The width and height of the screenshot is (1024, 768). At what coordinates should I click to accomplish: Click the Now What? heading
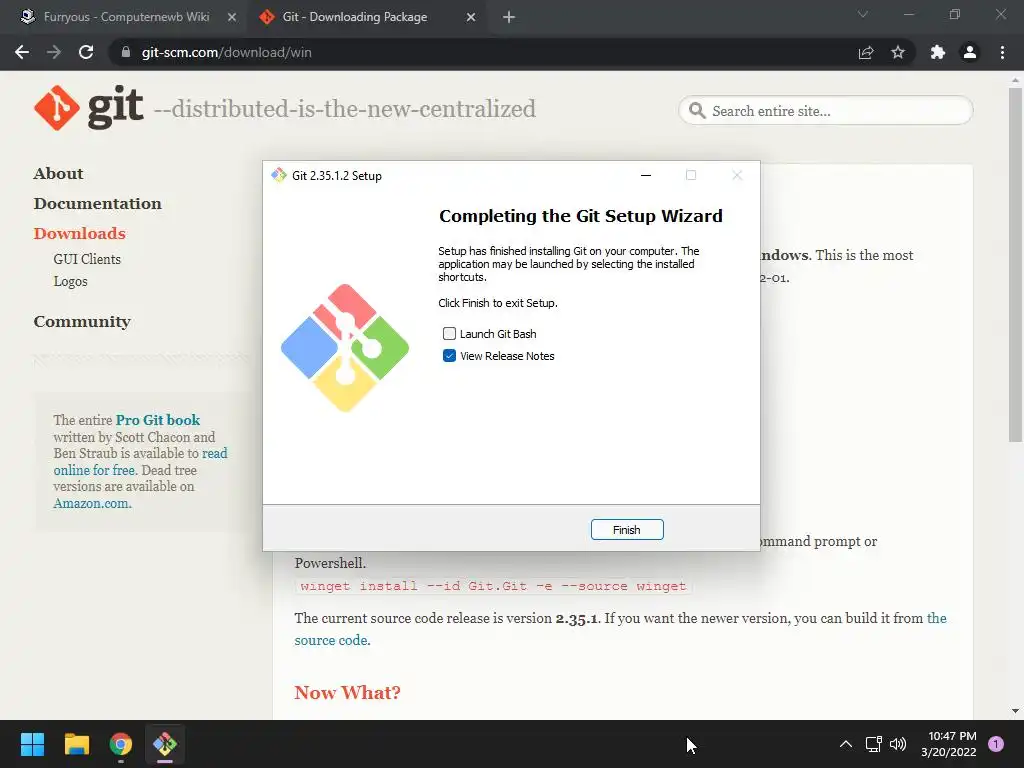pos(347,692)
